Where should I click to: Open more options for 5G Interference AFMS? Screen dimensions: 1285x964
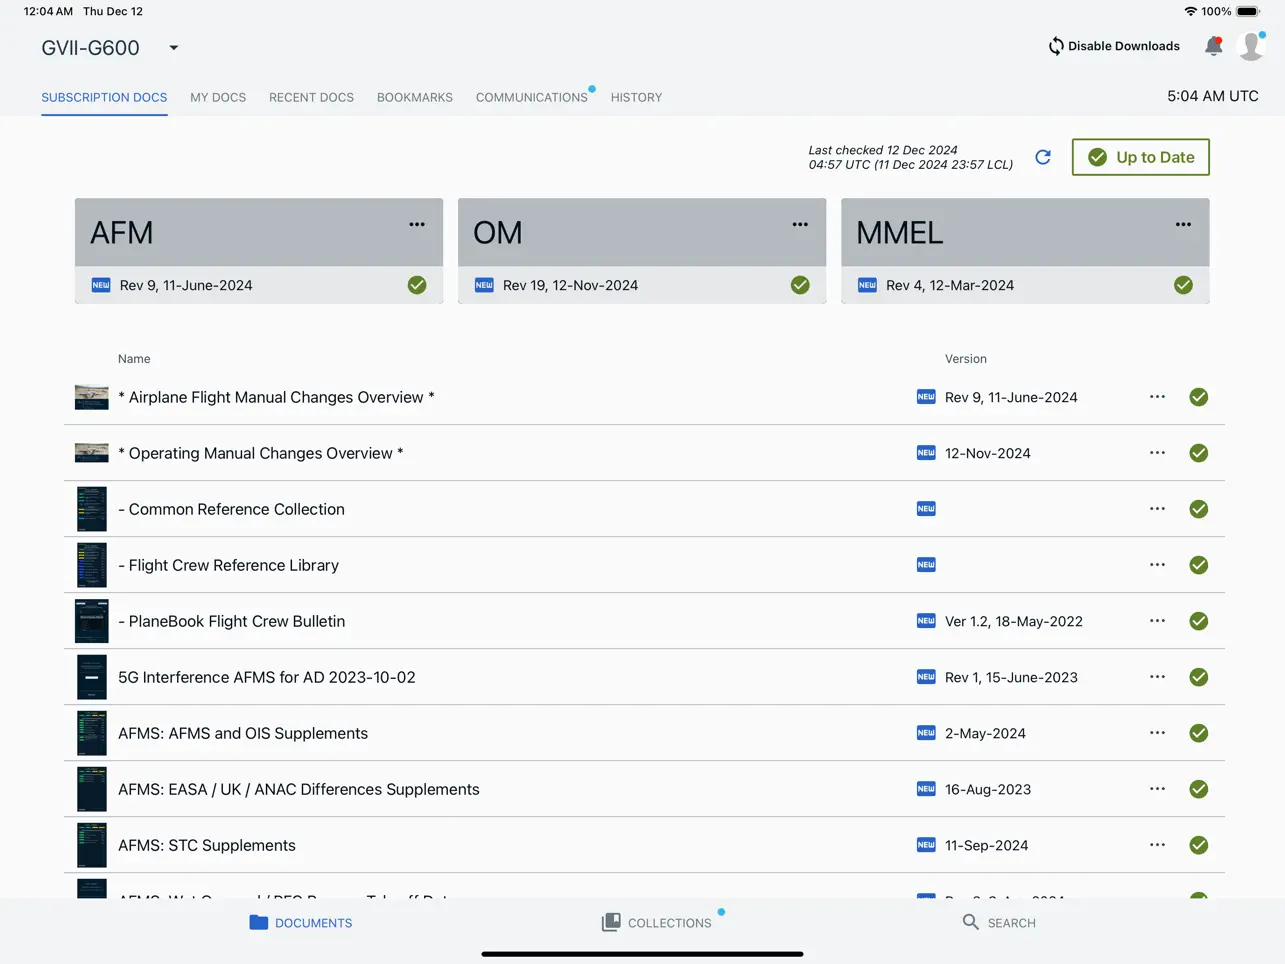(1157, 677)
